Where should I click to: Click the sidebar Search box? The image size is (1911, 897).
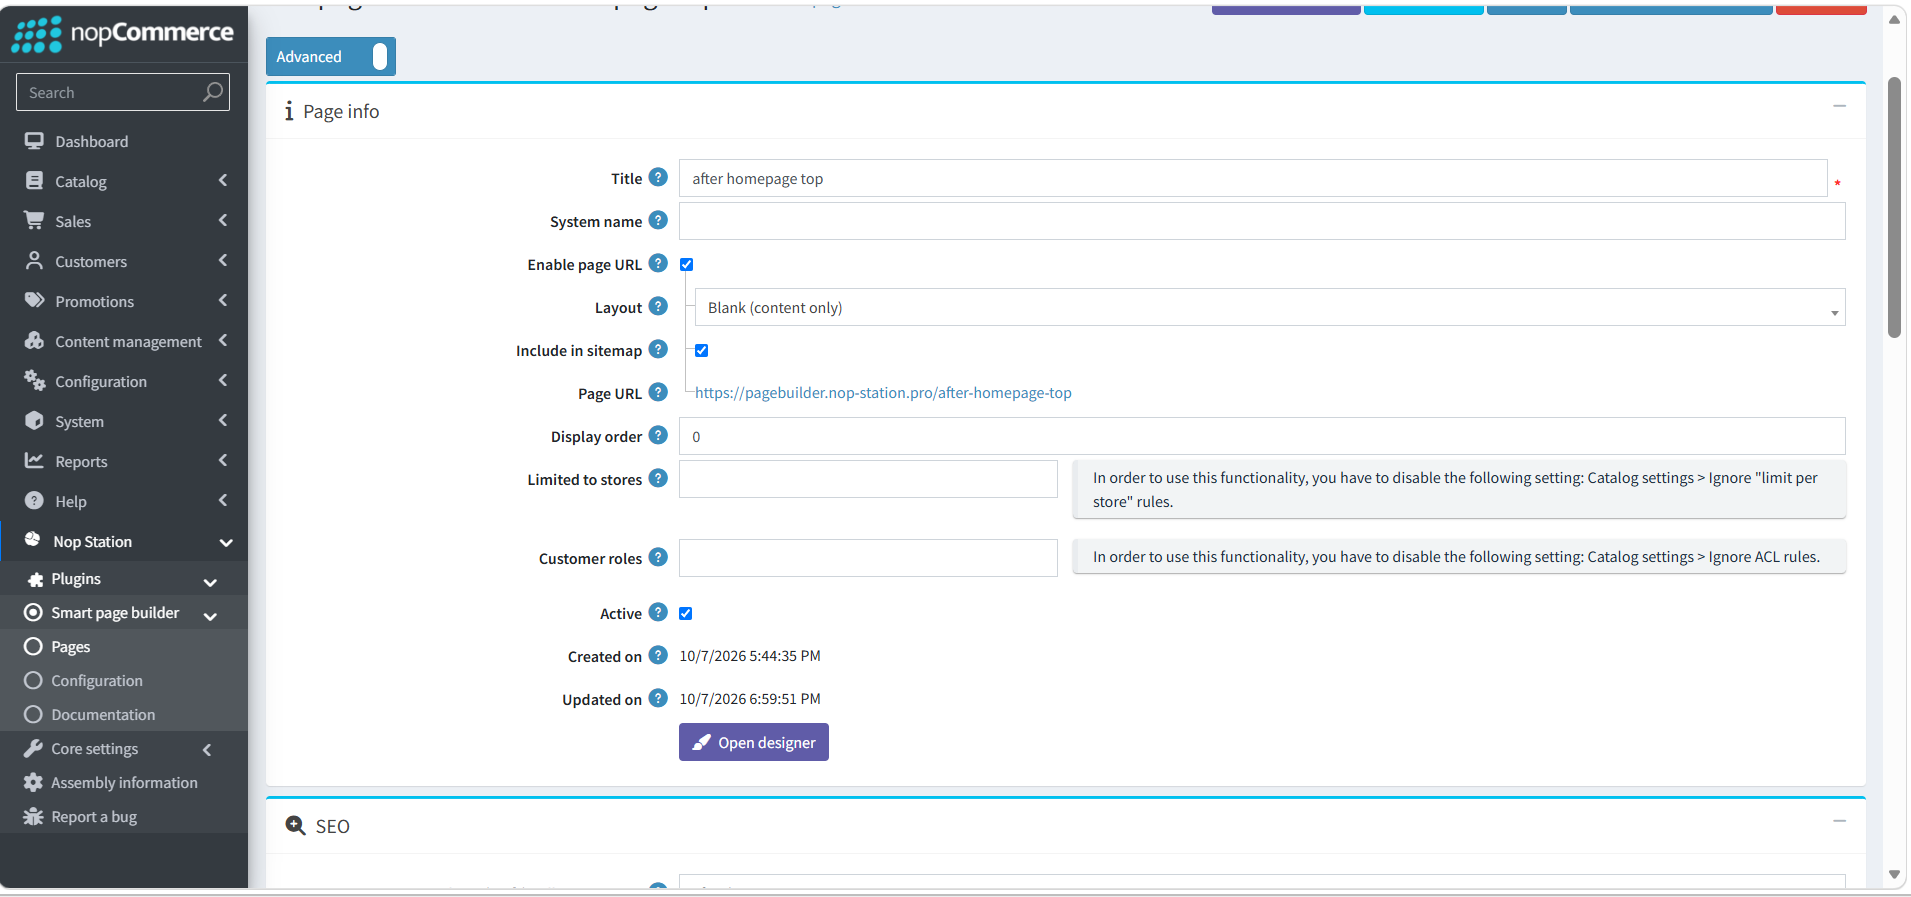pos(123,92)
